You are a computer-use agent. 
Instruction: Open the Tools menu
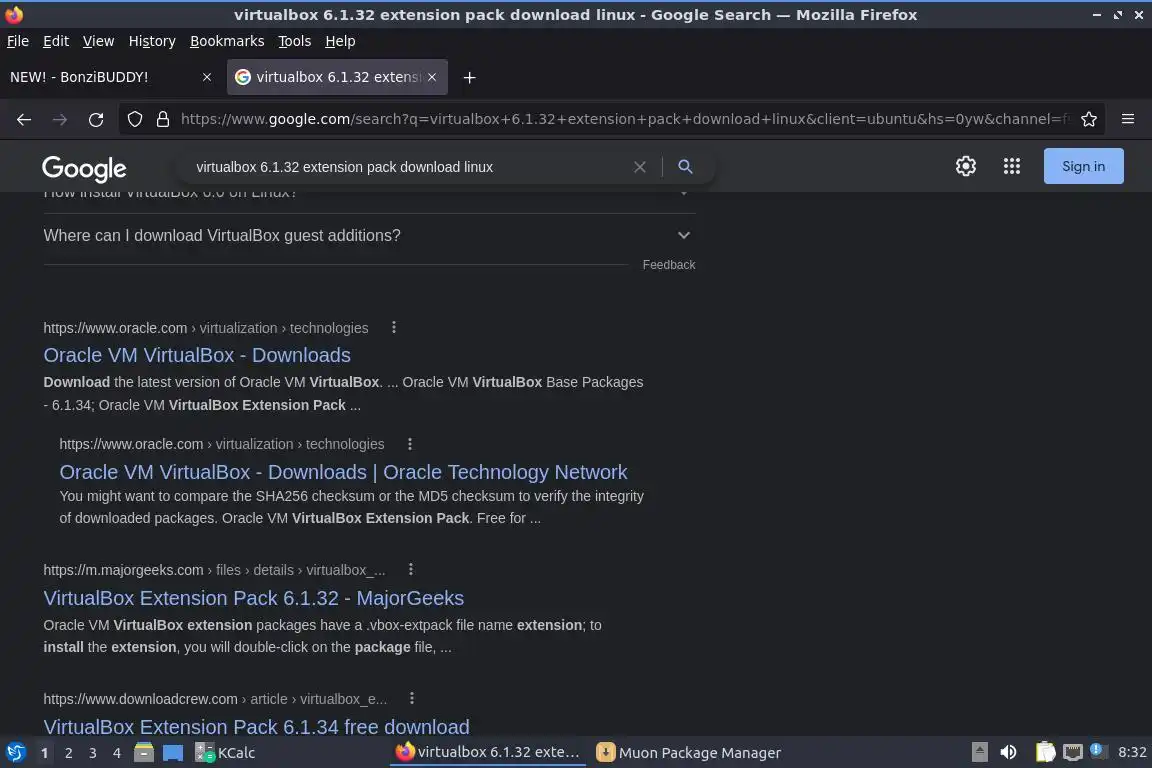pyautogui.click(x=295, y=41)
